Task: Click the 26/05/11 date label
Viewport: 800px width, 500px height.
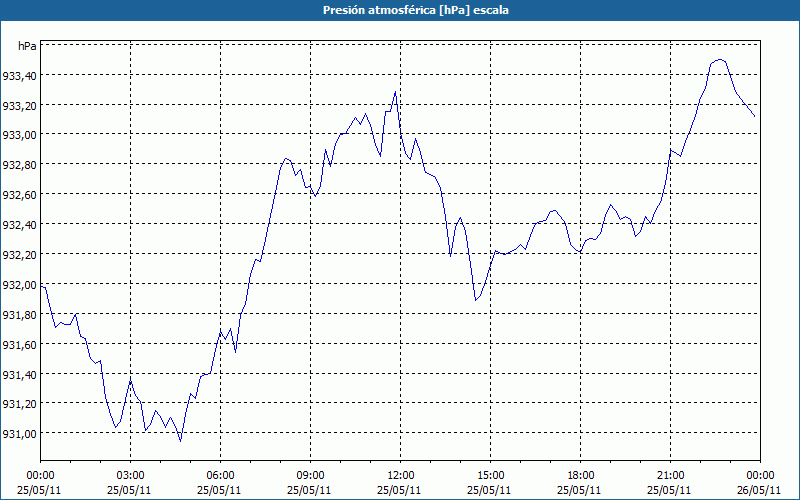Action: pos(760,490)
